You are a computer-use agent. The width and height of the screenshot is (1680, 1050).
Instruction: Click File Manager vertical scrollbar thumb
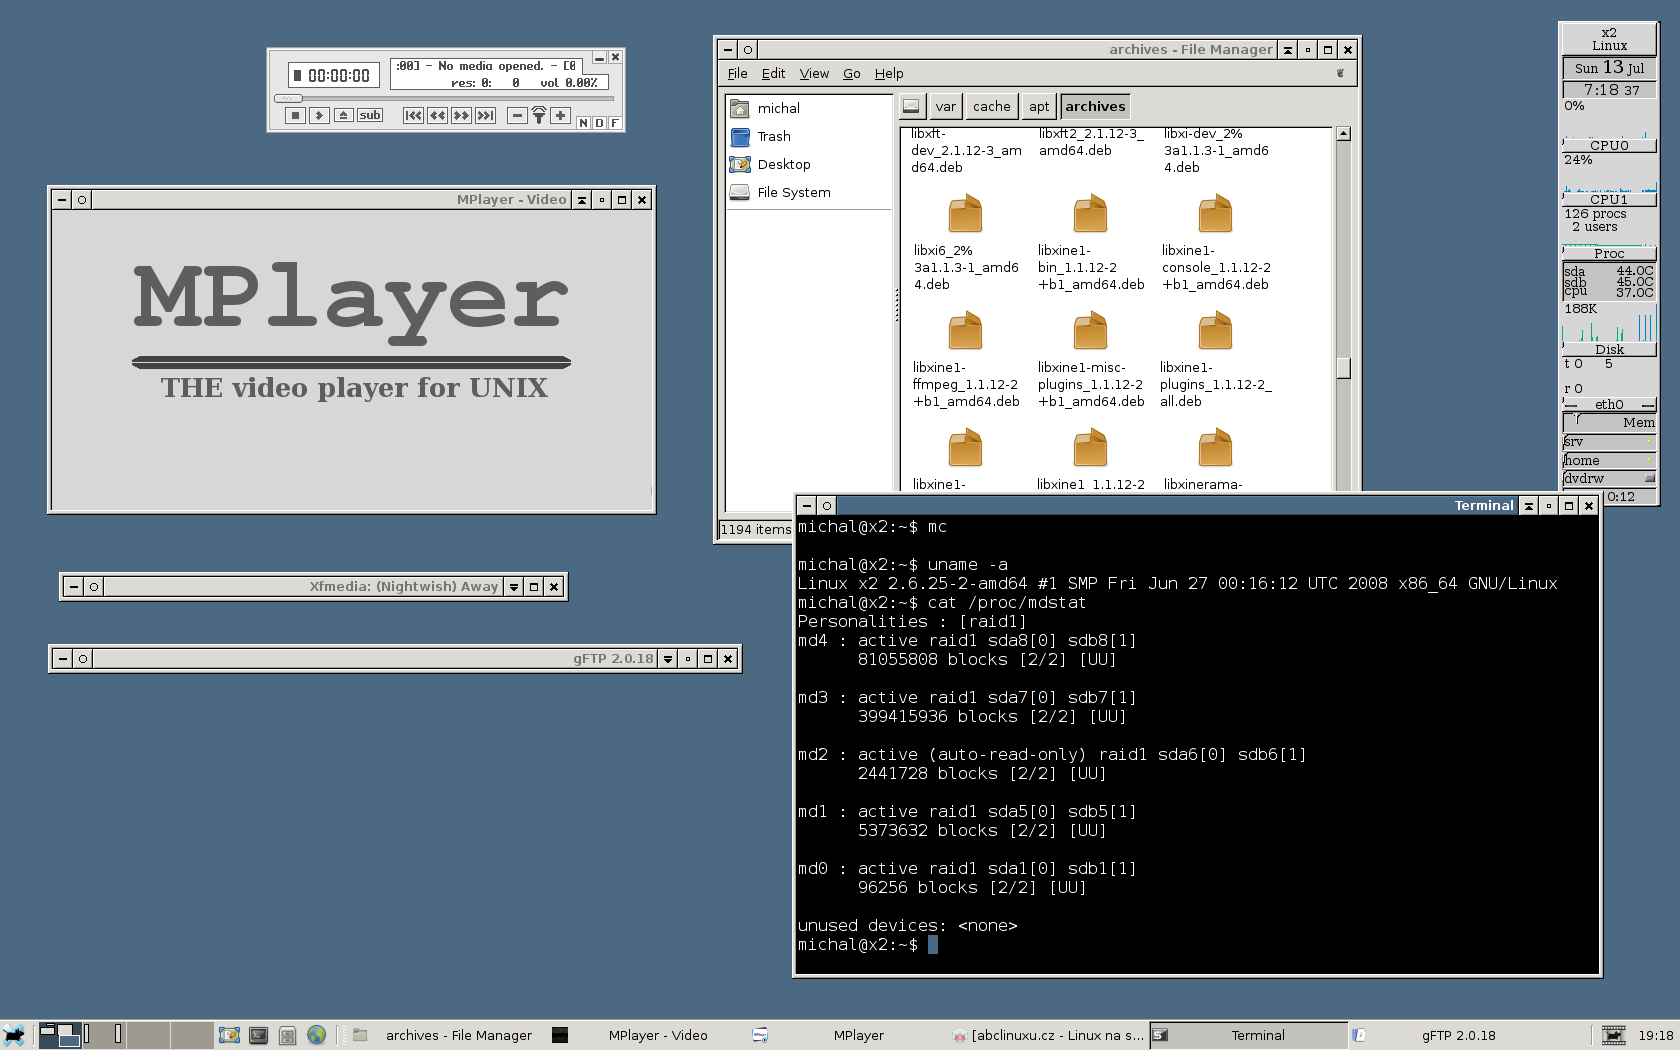[1343, 367]
